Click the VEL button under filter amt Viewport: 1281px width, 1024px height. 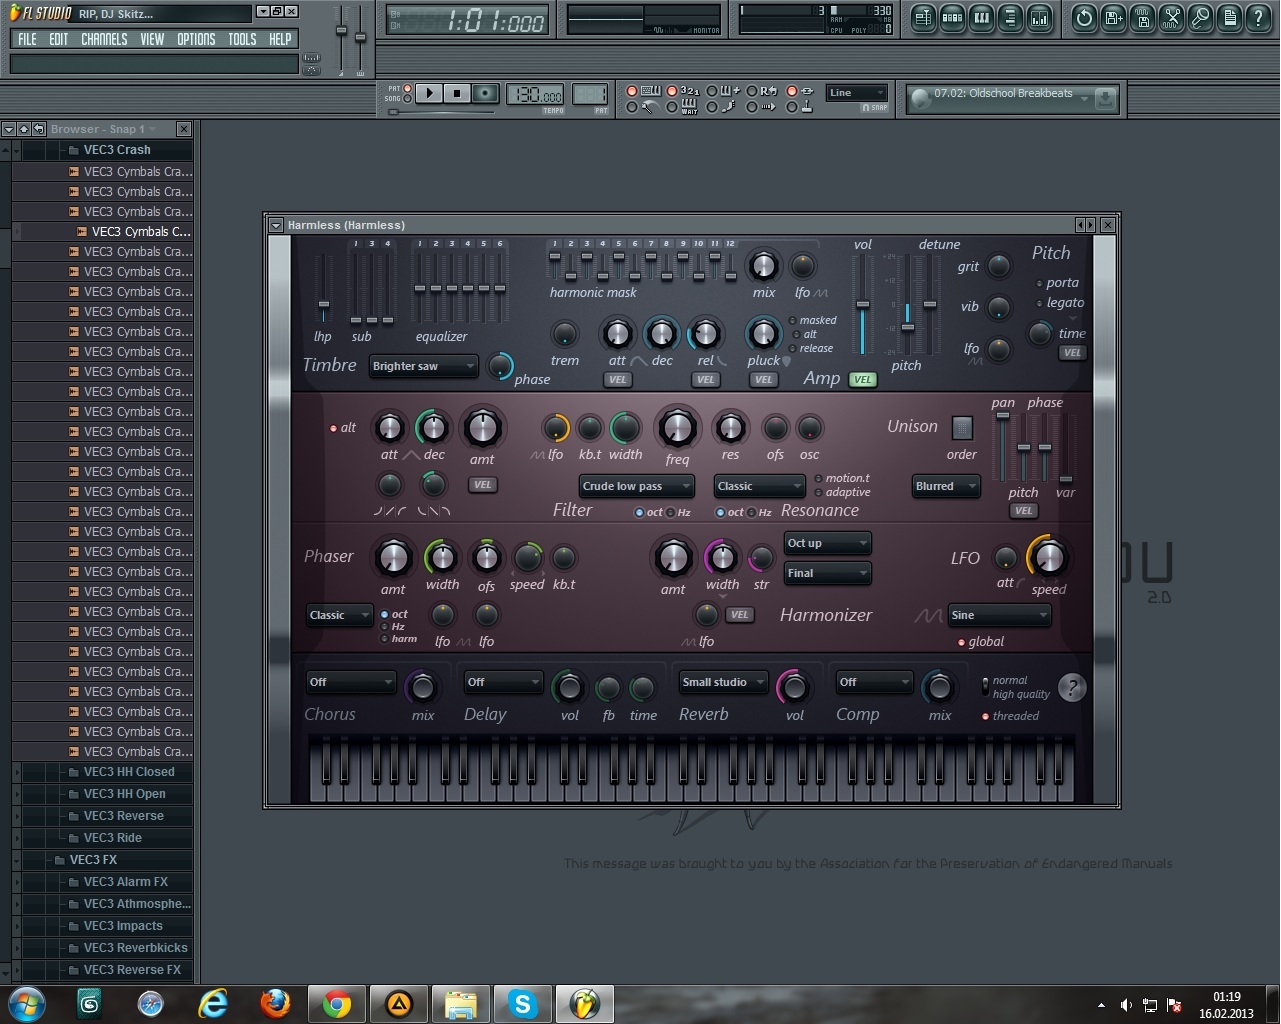point(482,485)
